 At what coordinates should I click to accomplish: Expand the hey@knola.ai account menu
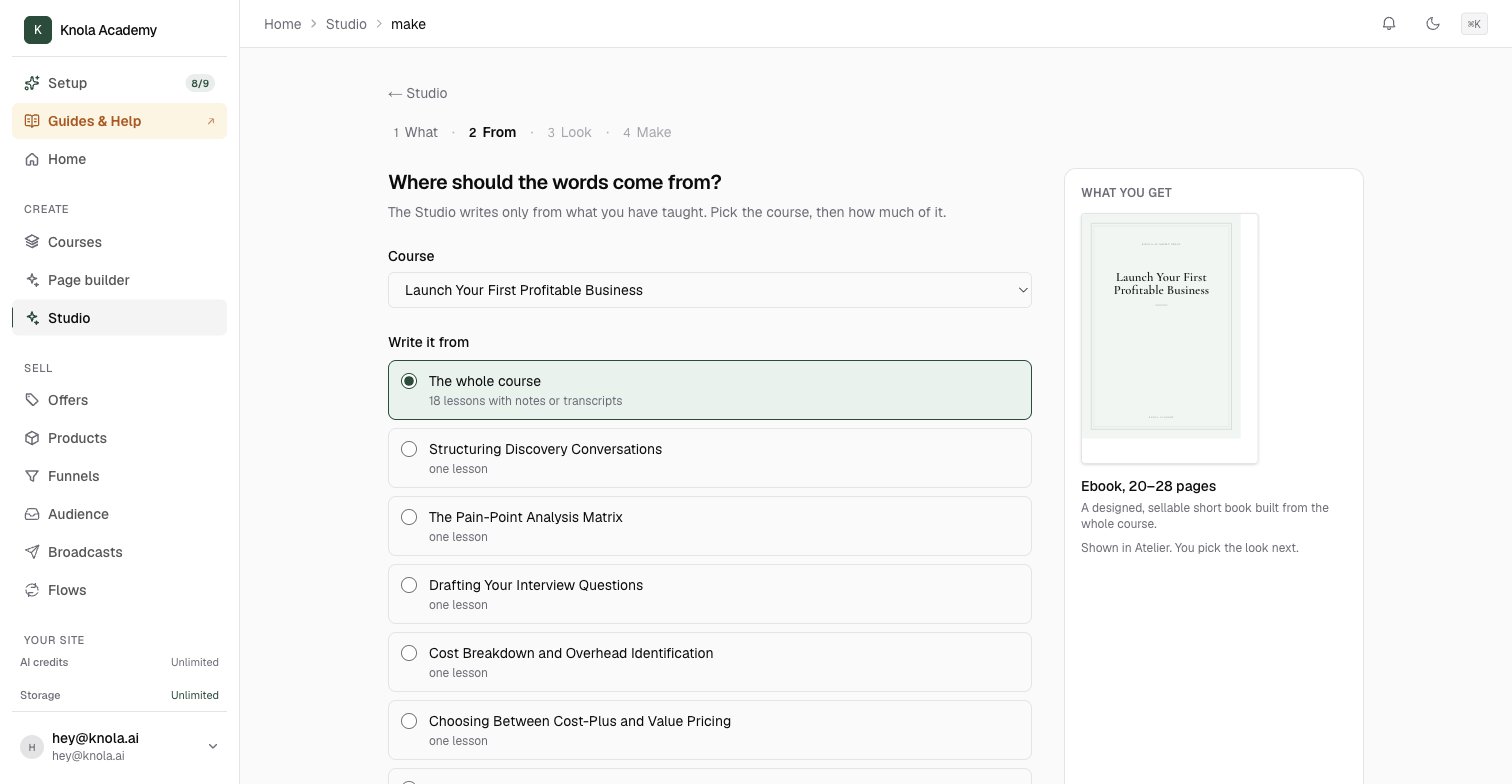click(x=120, y=746)
